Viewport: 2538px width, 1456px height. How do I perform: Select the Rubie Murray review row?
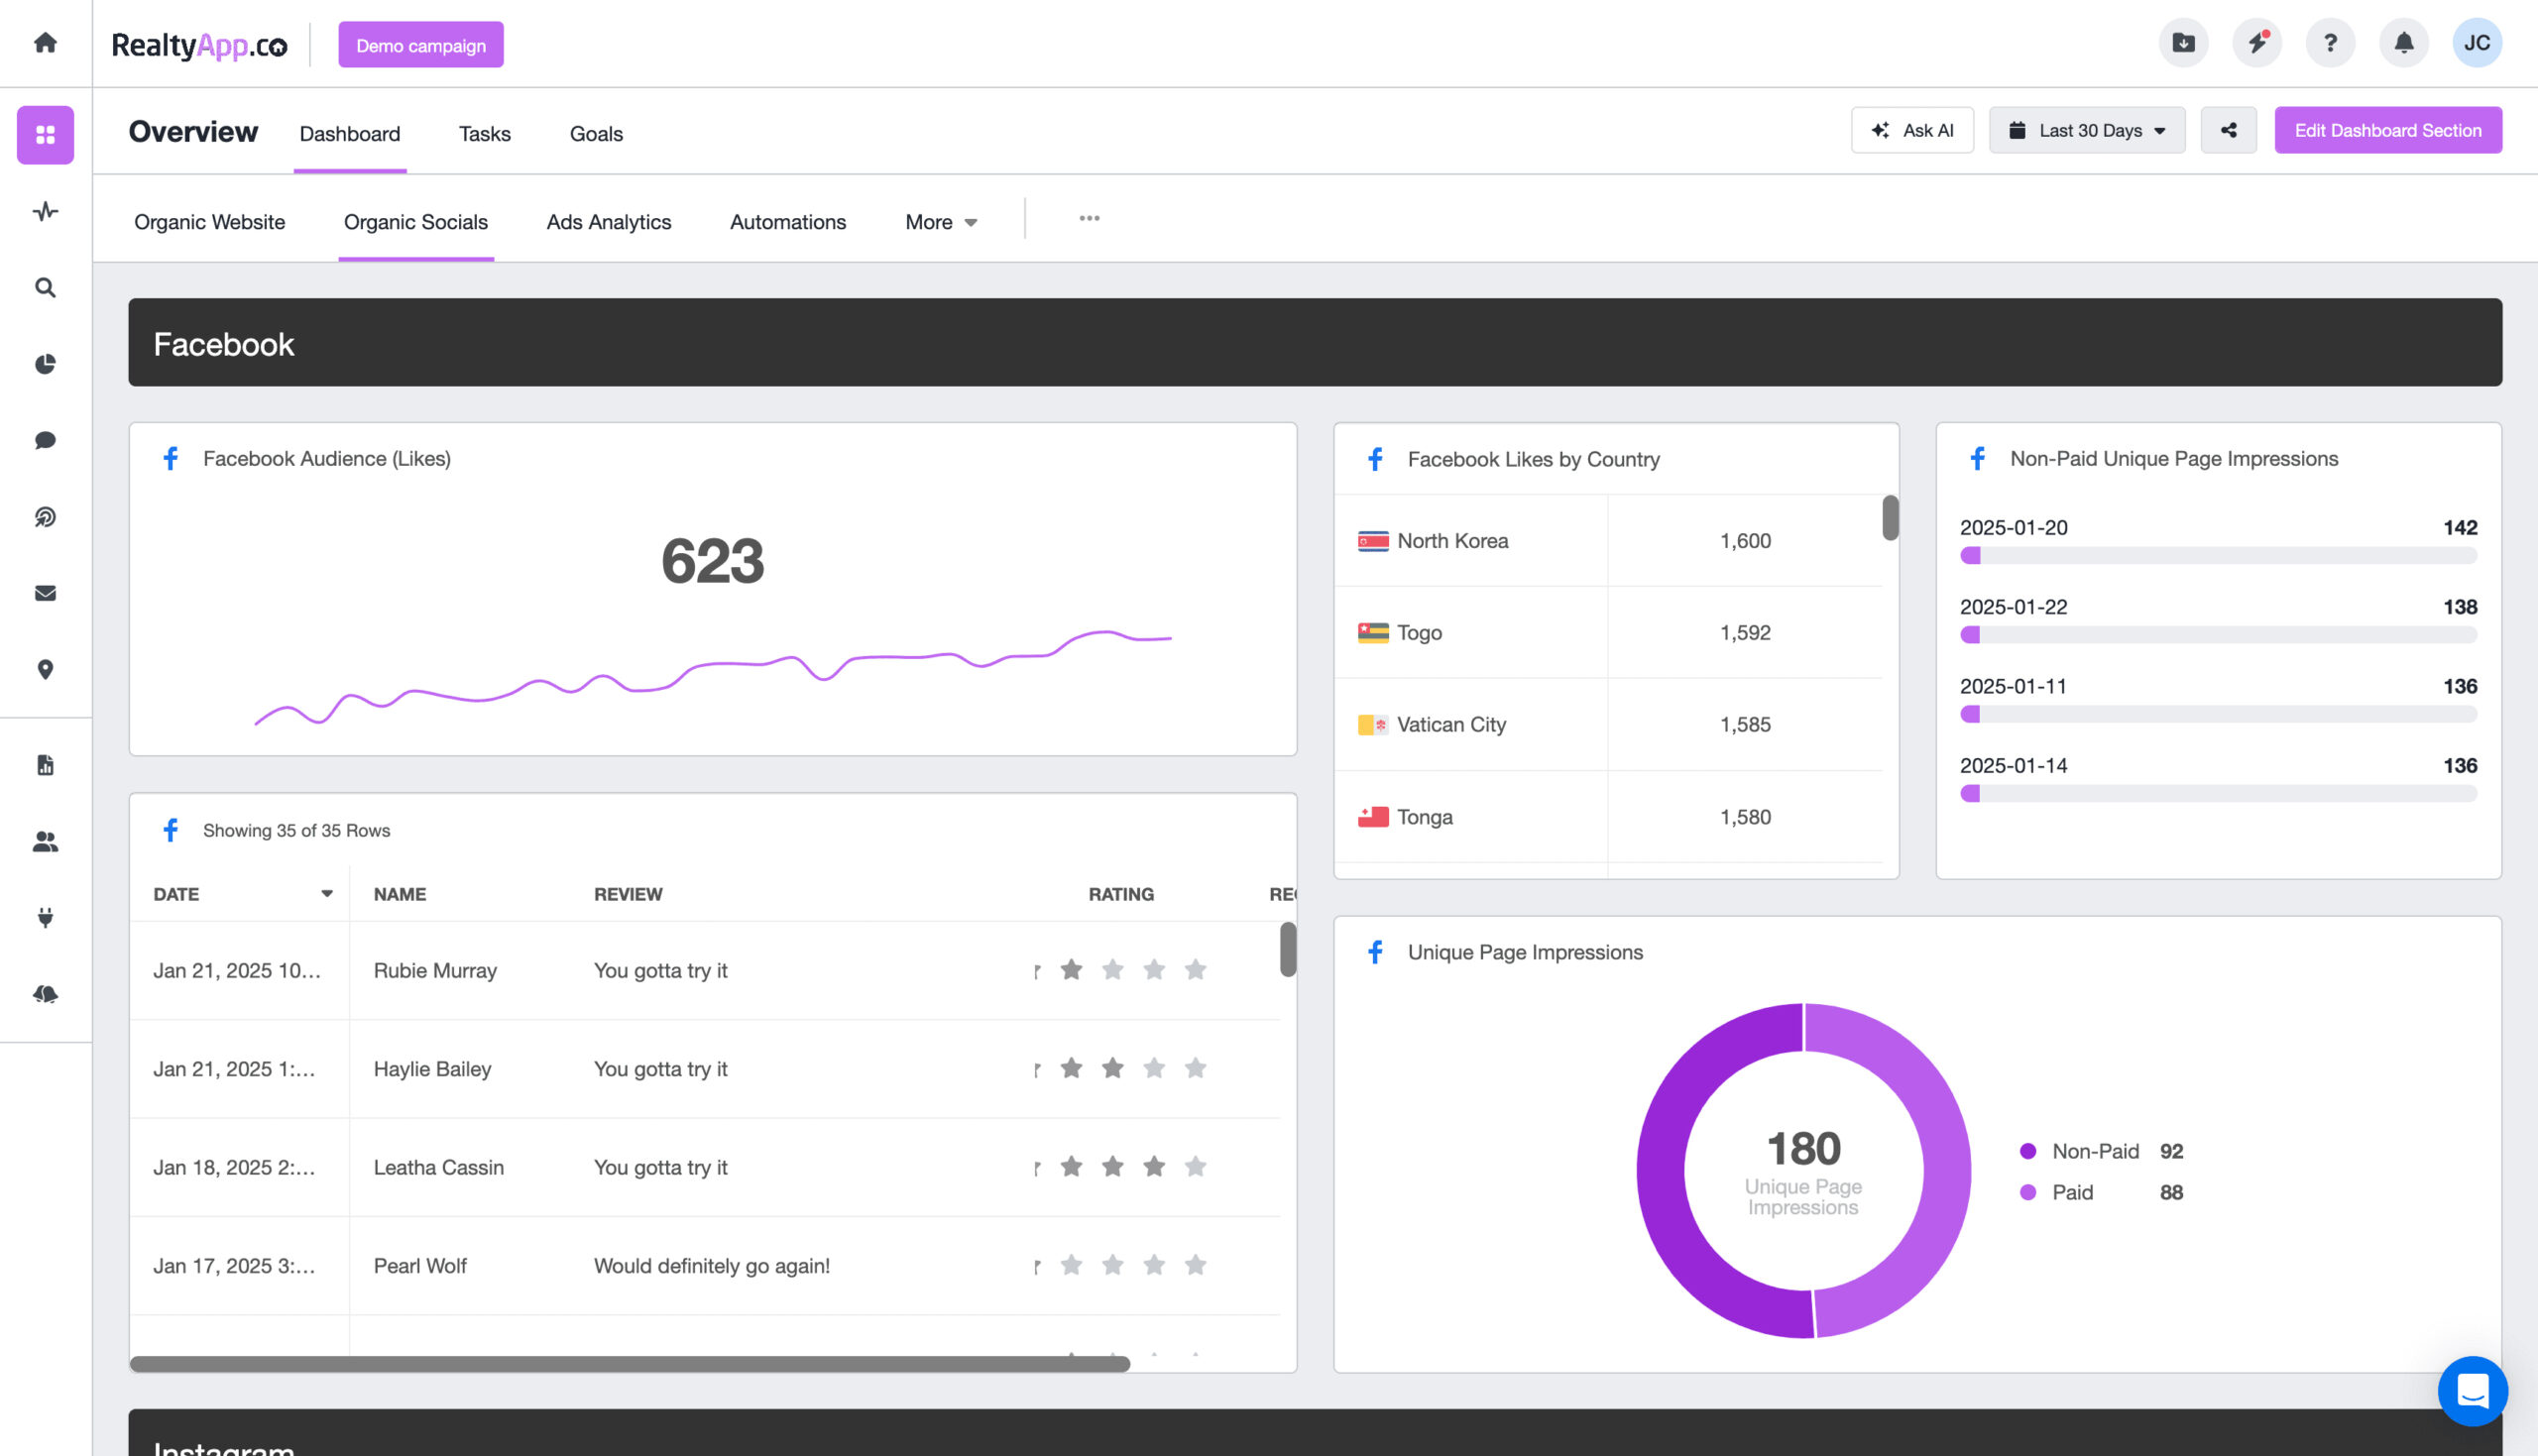[705, 970]
